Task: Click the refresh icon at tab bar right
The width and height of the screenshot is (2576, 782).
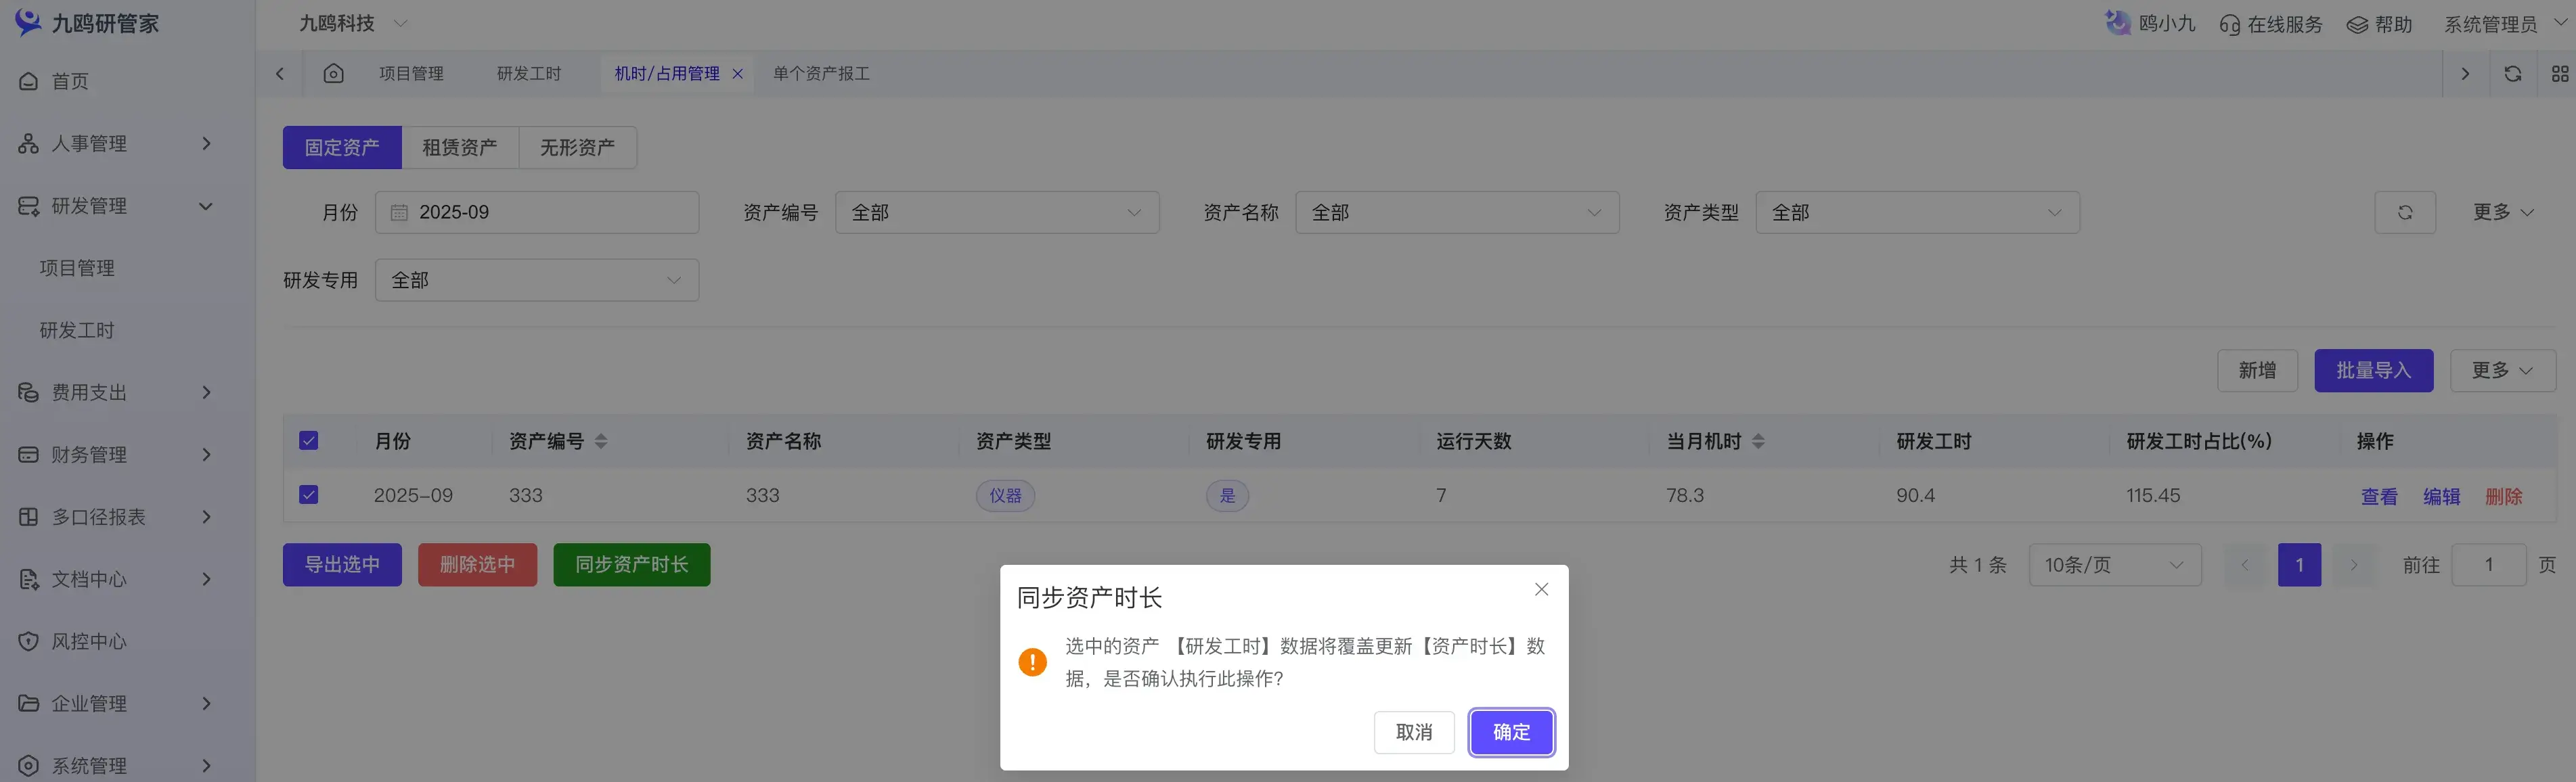Action: (x=2512, y=73)
